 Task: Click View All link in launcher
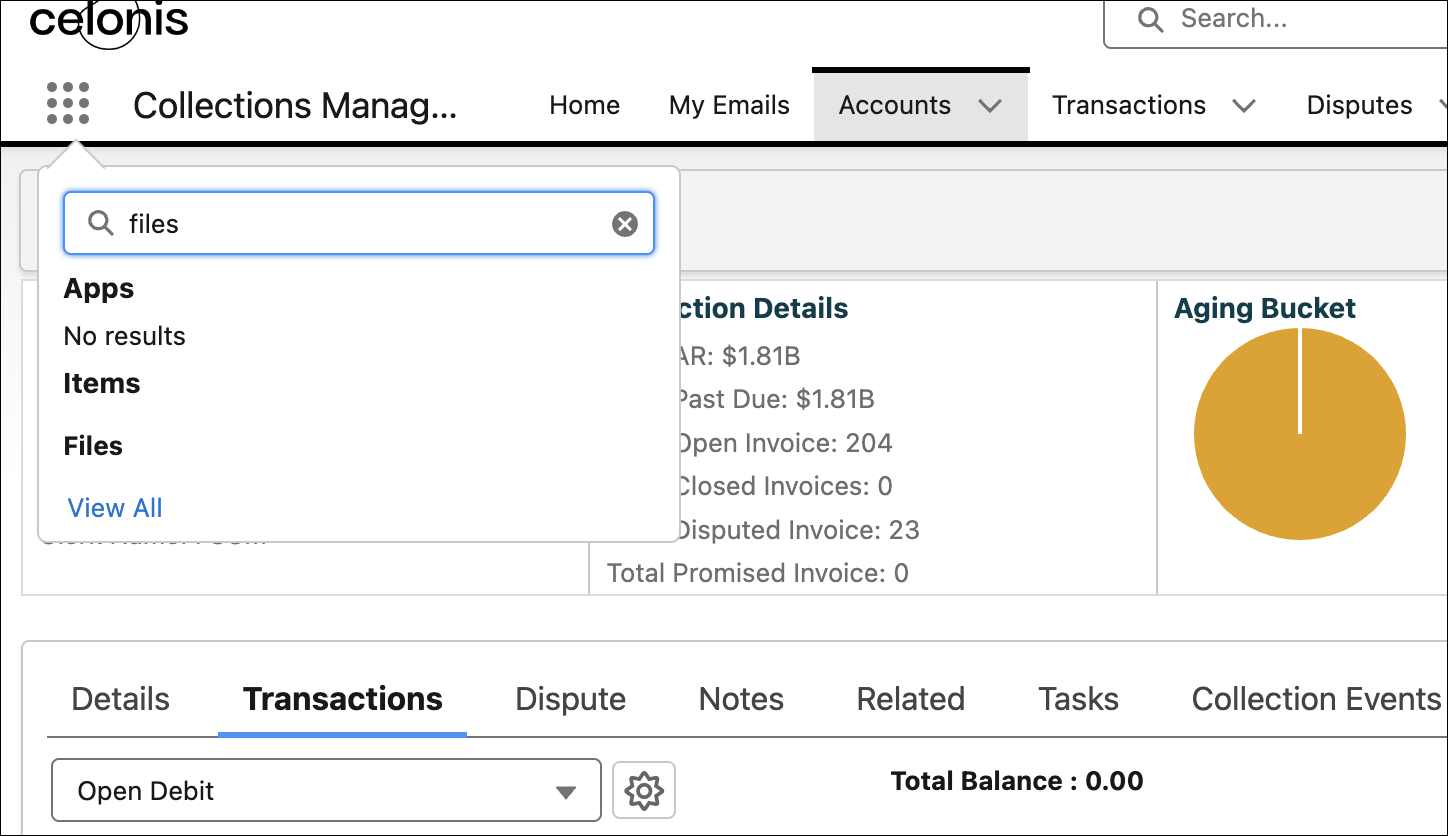tap(115, 508)
